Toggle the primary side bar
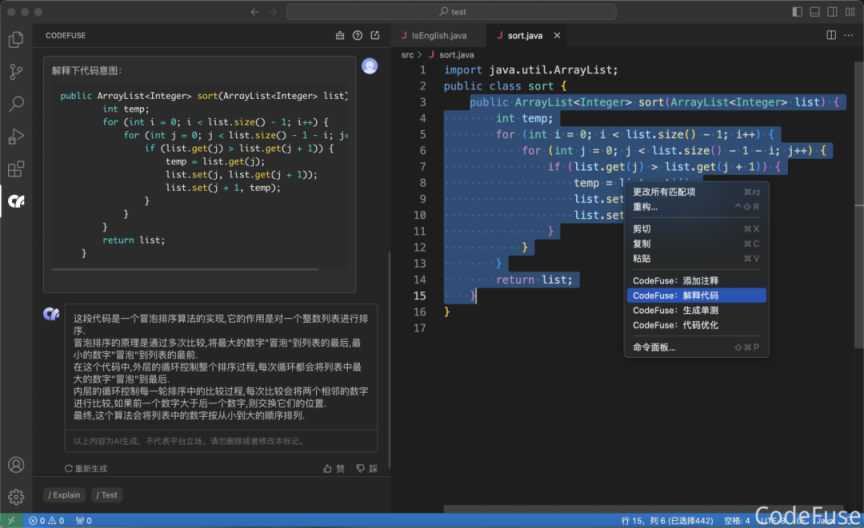864x528 pixels. (x=797, y=12)
